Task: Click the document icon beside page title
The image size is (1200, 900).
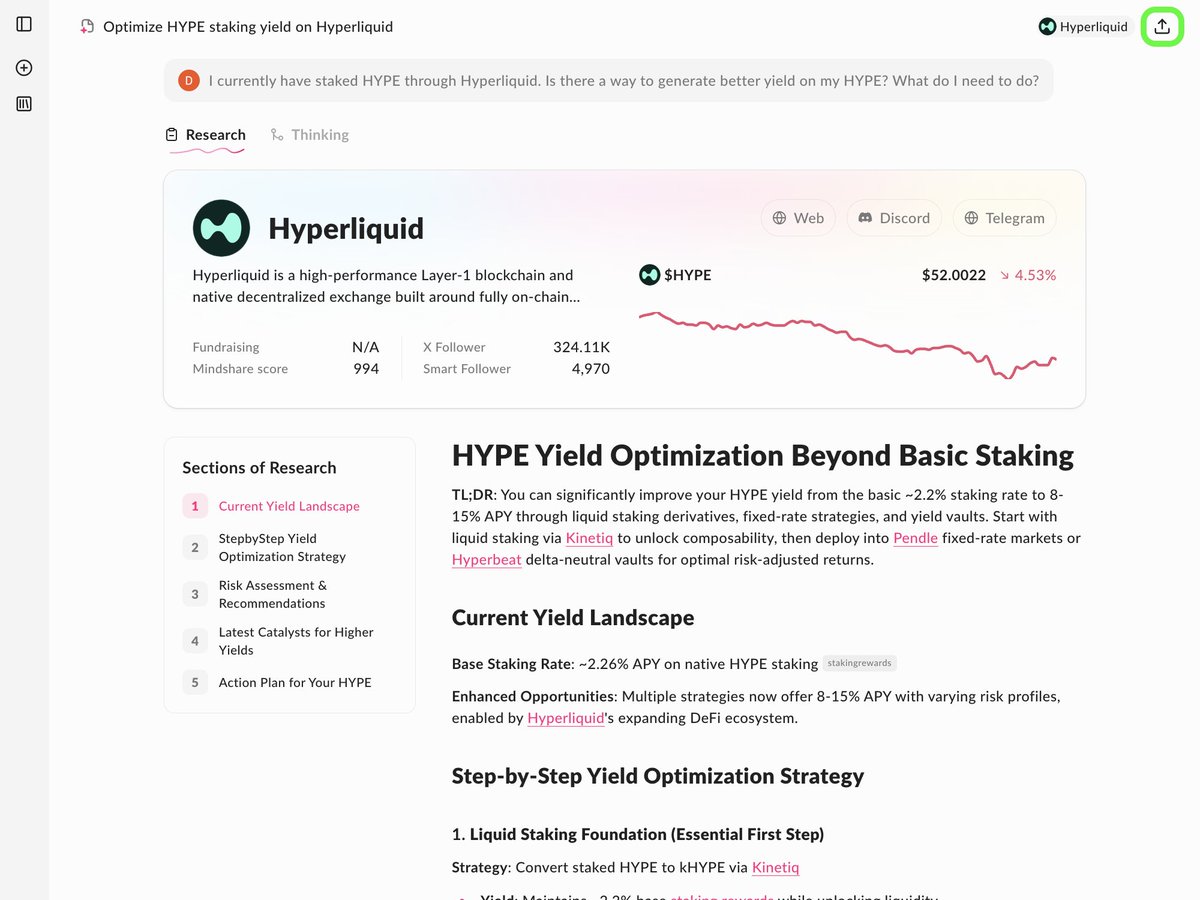Action: [88, 27]
